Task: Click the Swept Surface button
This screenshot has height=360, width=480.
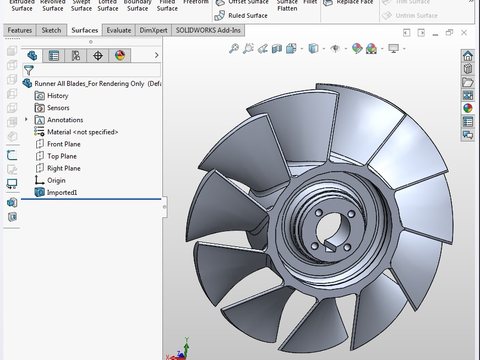Action: (81, 6)
